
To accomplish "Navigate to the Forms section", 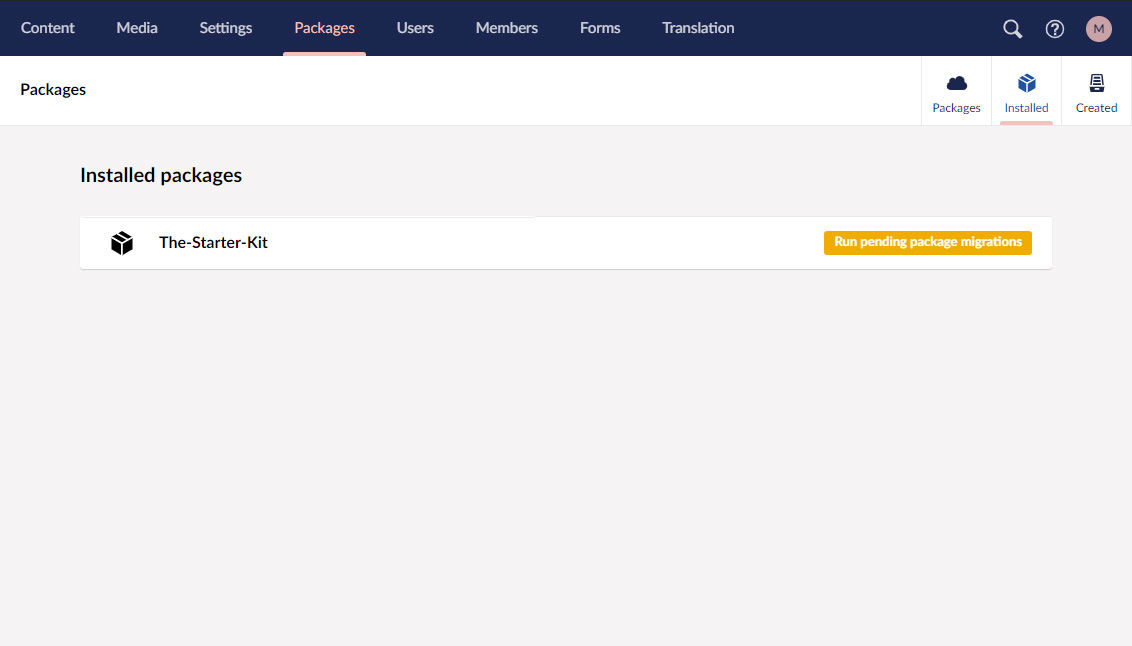I will click(x=600, y=28).
